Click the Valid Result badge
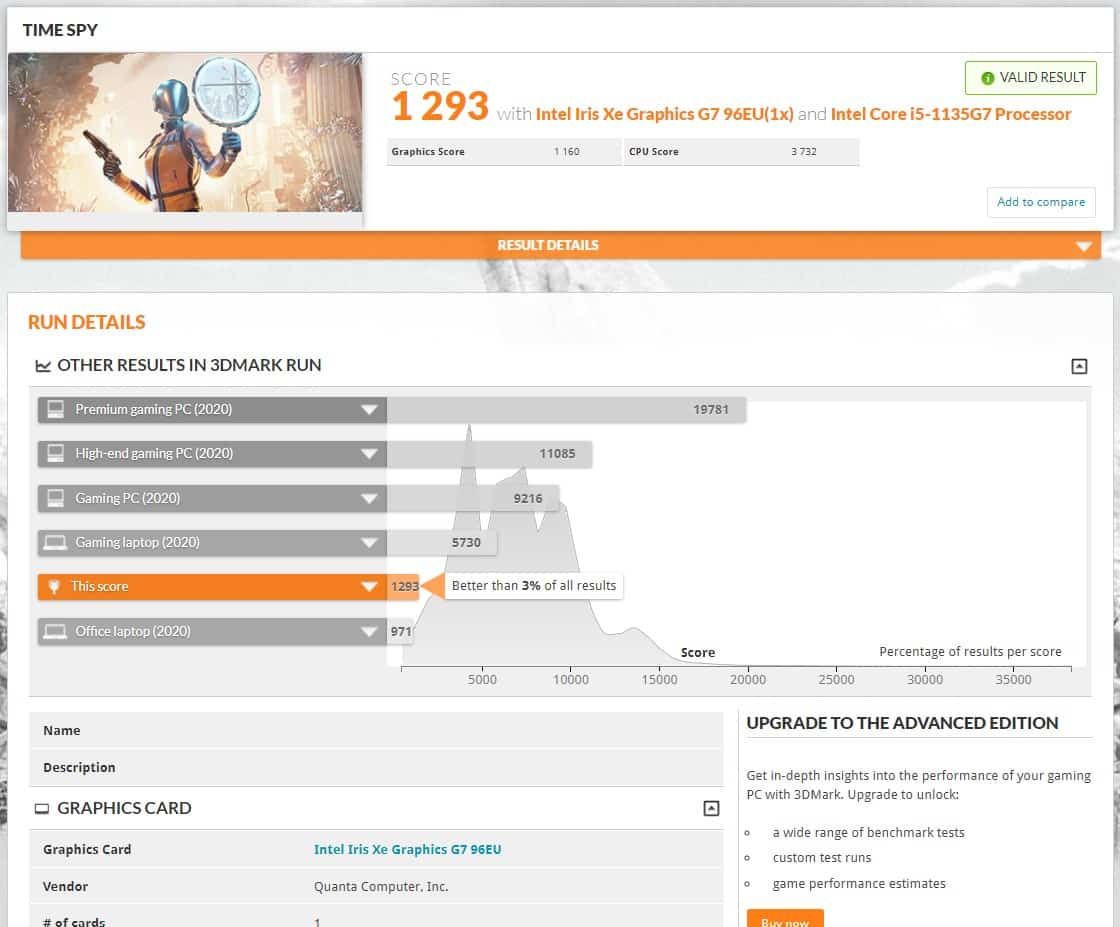Screen dimensions: 1120x927 coord(1031,78)
